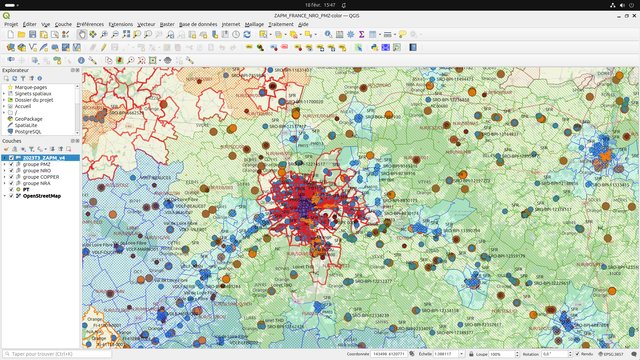640x360 pixels.
Task: Open the attribute table icon
Action: [x=339, y=35]
